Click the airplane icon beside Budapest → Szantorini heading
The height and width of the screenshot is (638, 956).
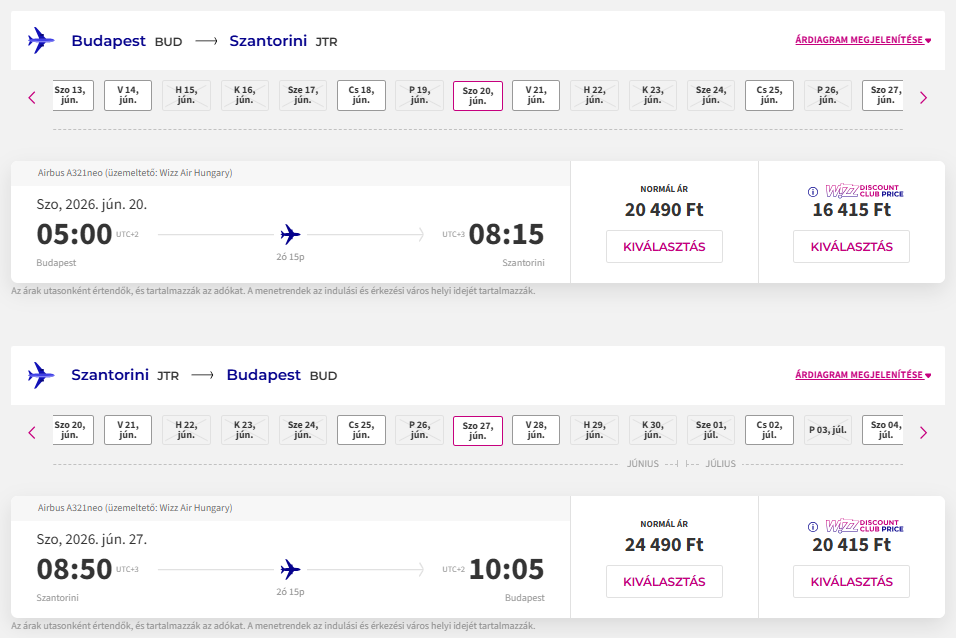[x=41, y=40]
